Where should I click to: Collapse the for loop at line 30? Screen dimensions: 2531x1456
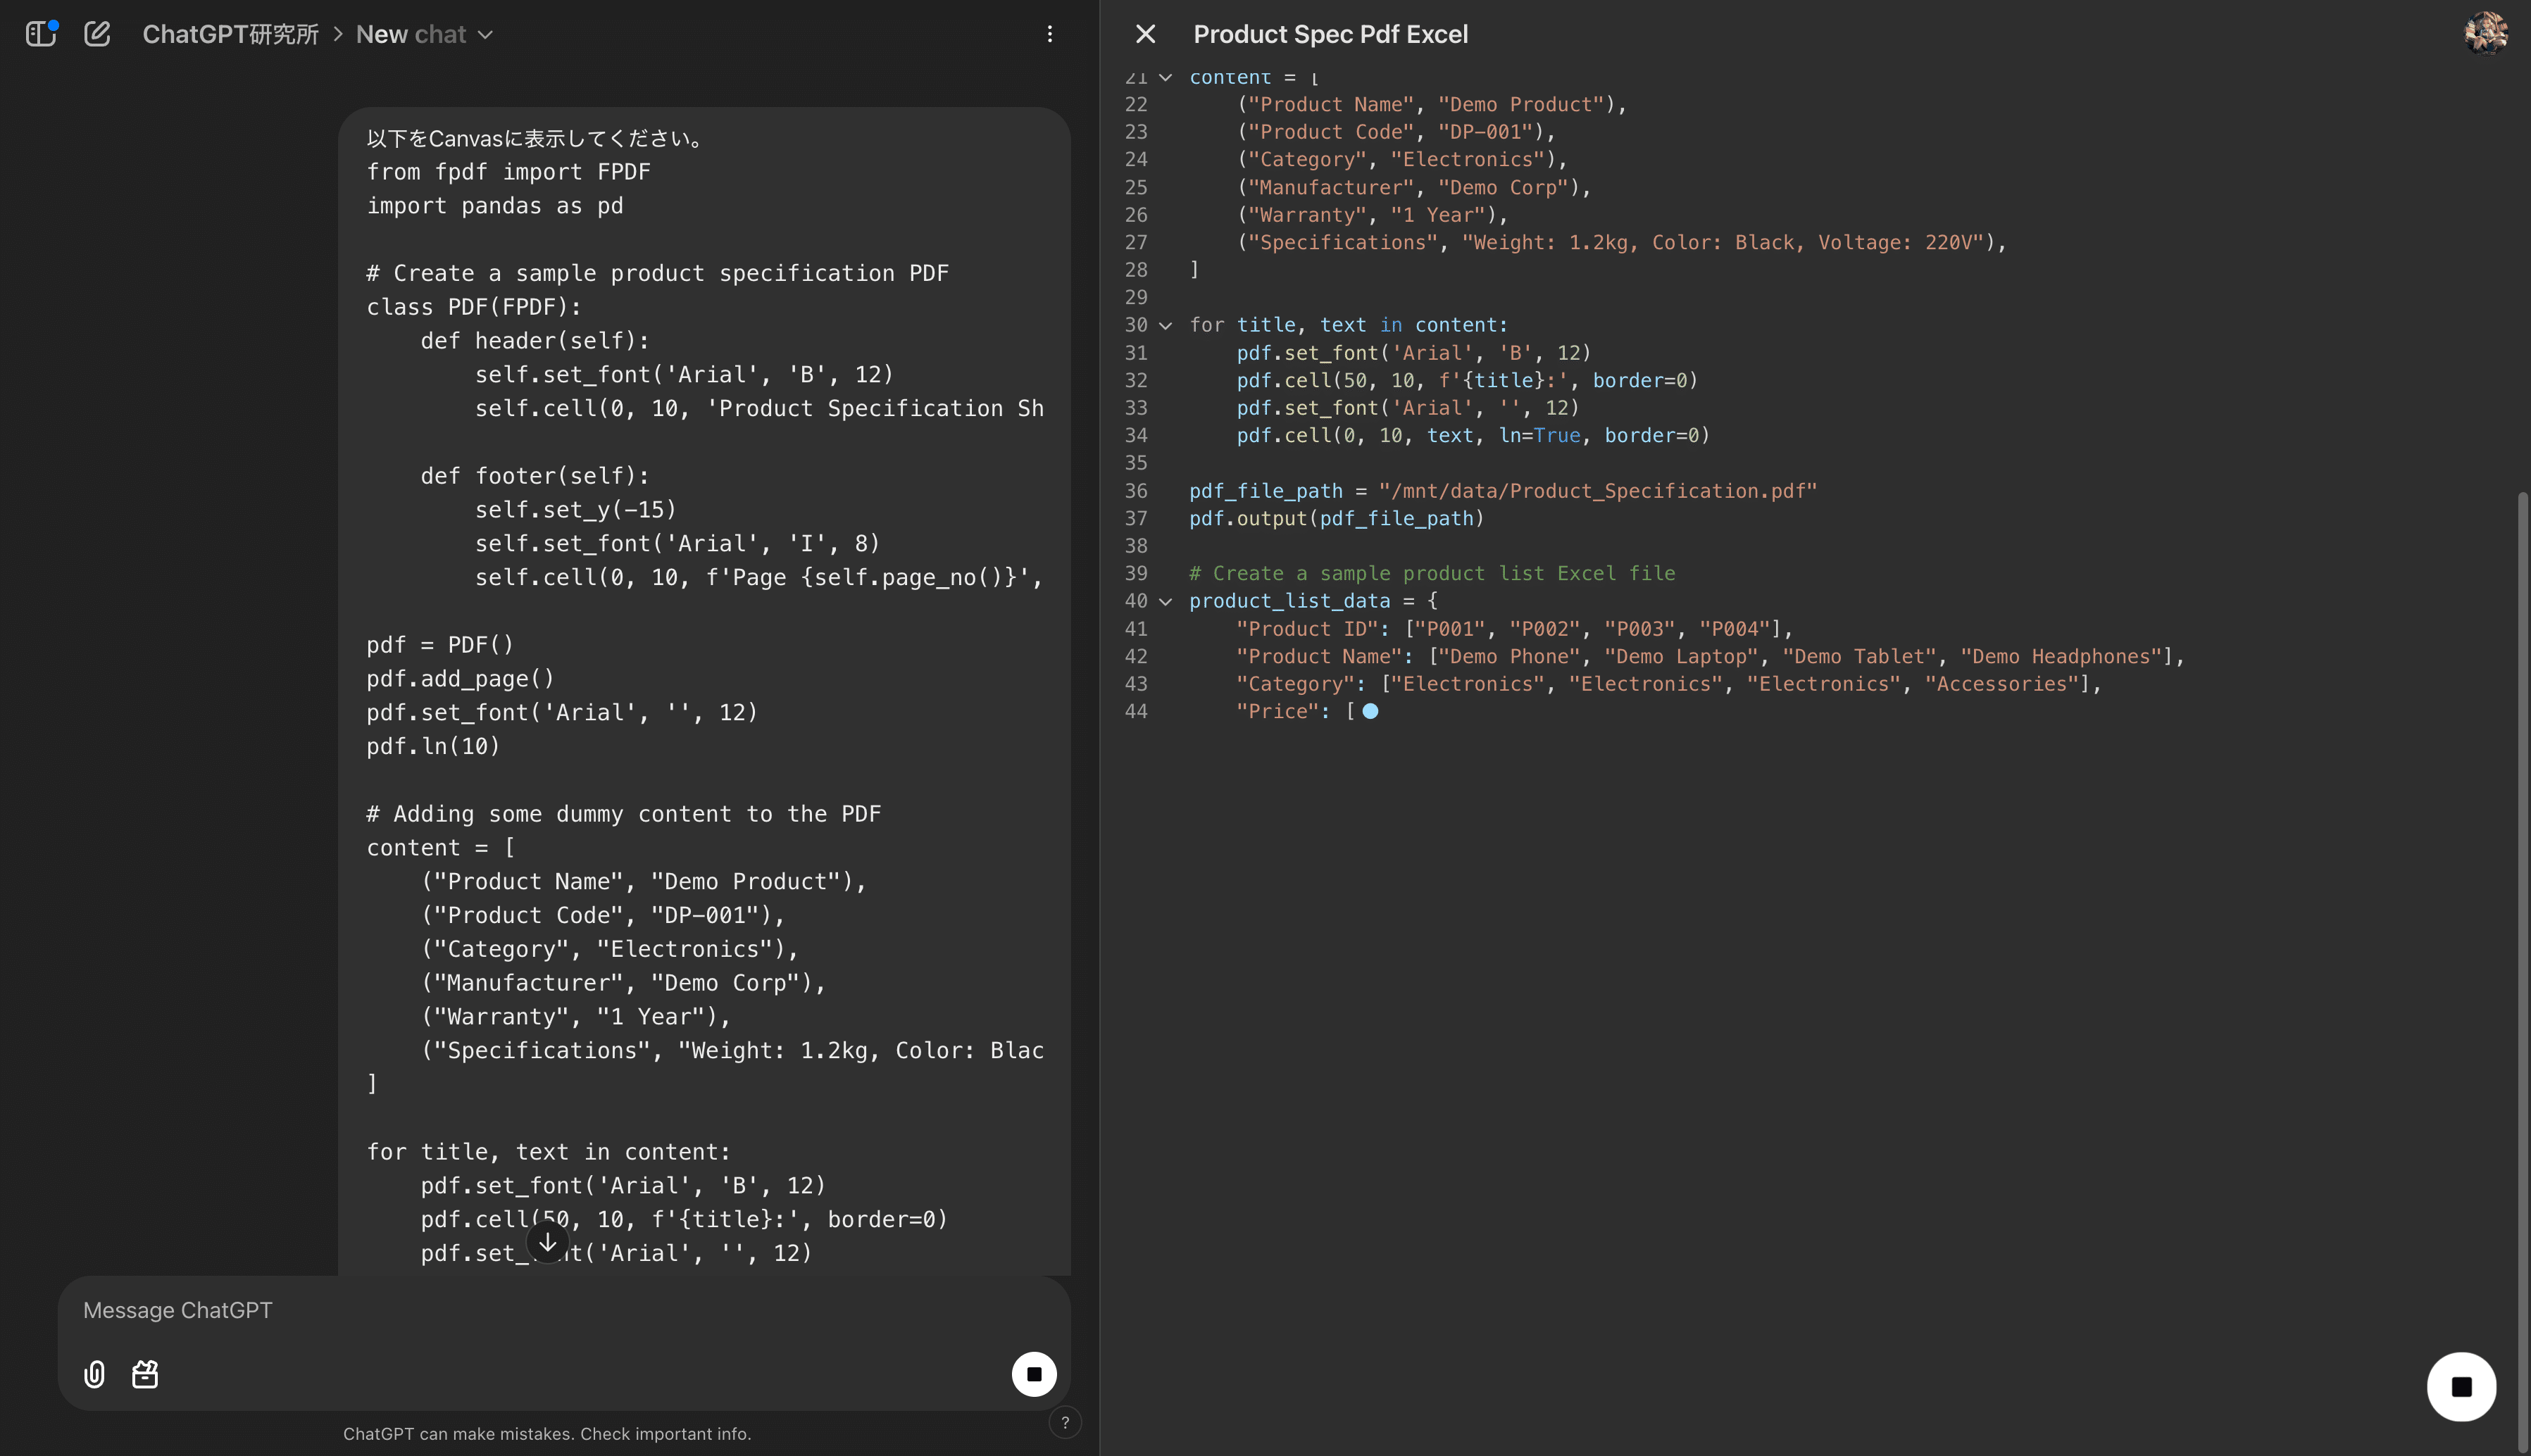point(1165,326)
